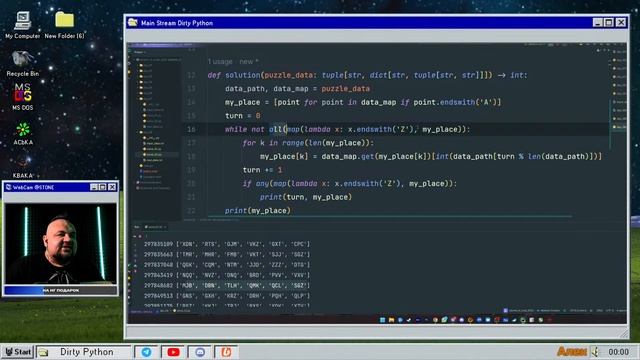This screenshot has height=360, width=640.
Task: Click the WebCam window title icon
Action: [x=9, y=187]
